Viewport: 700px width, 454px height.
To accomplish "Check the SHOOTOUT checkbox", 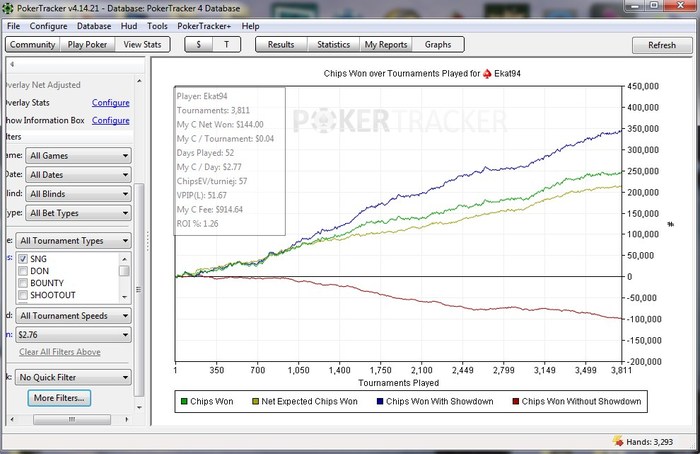I will 23,295.
